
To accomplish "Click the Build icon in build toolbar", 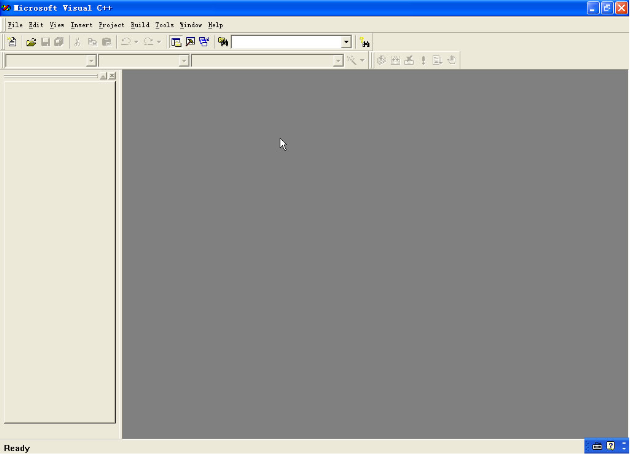I will pyautogui.click(x=395, y=60).
